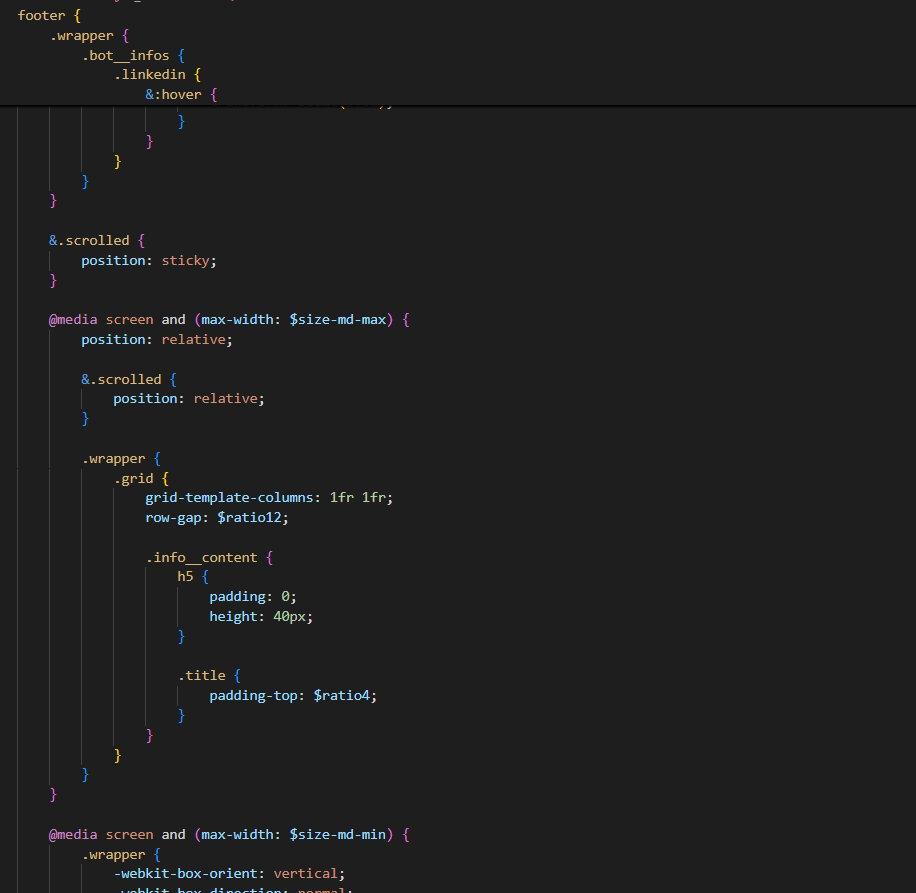The image size is (916, 893).
Task: Click the ".title {" selector
Action: pyautogui.click(x=209, y=676)
